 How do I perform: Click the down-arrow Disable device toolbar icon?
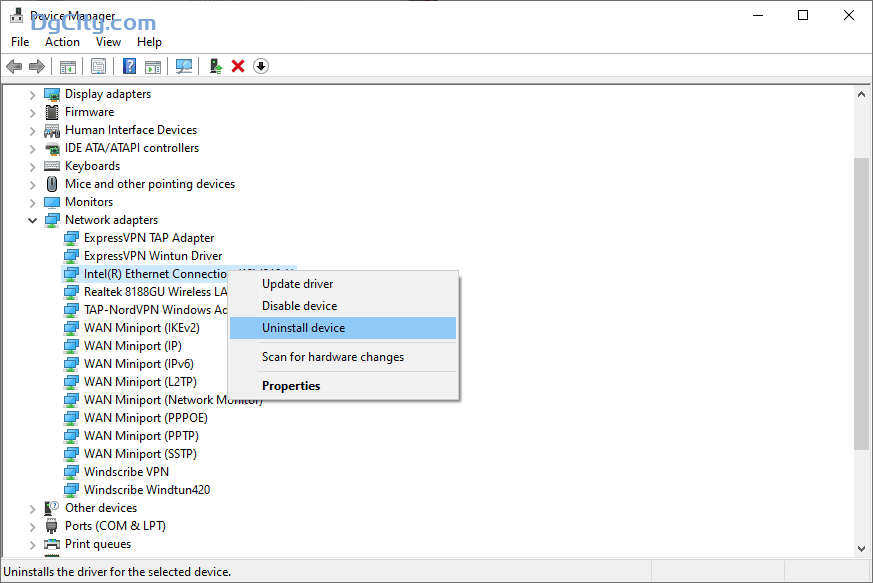point(261,66)
